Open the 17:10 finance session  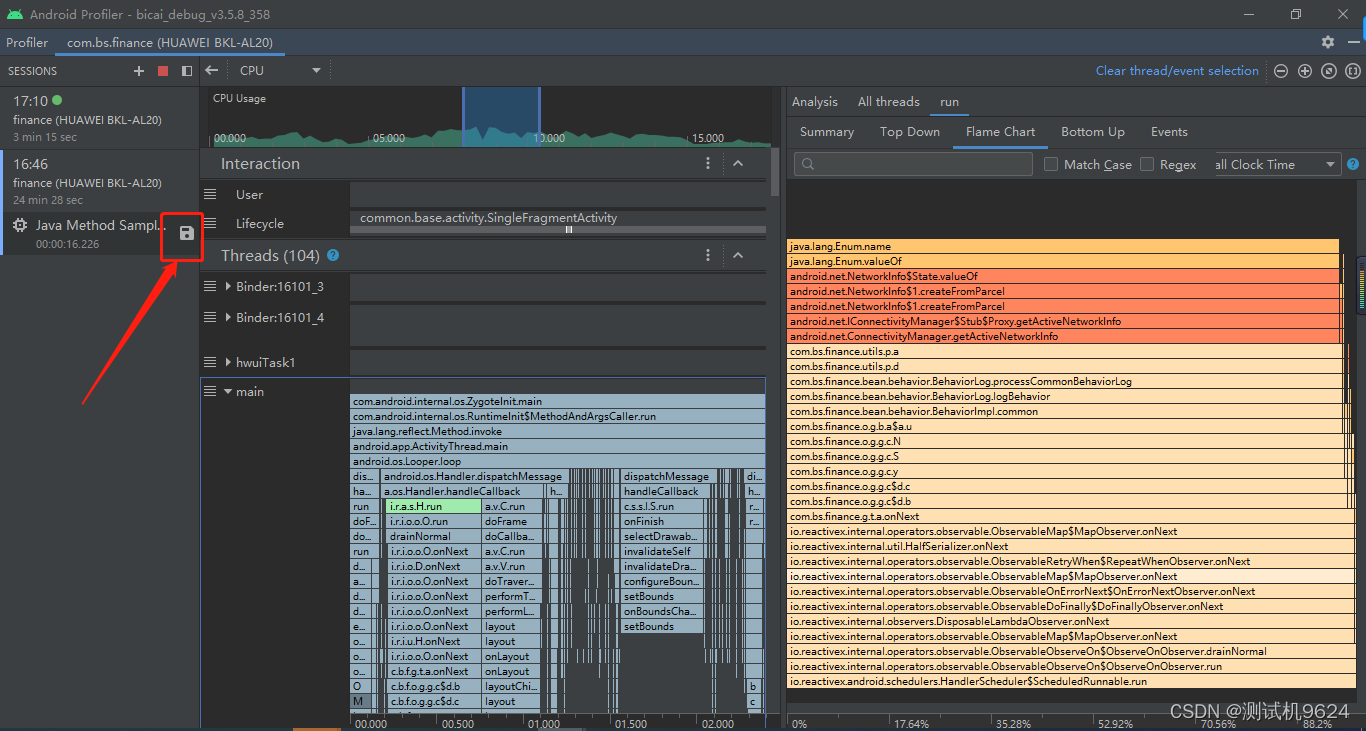(x=100, y=117)
